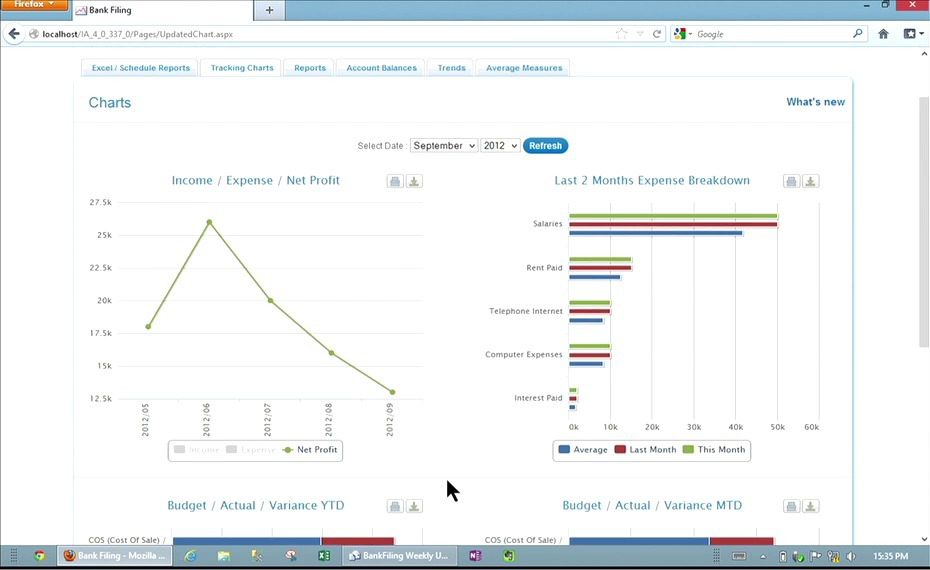The image size is (930, 570).
Task: Toggle the Net Profit series in legend
Action: 310,450
